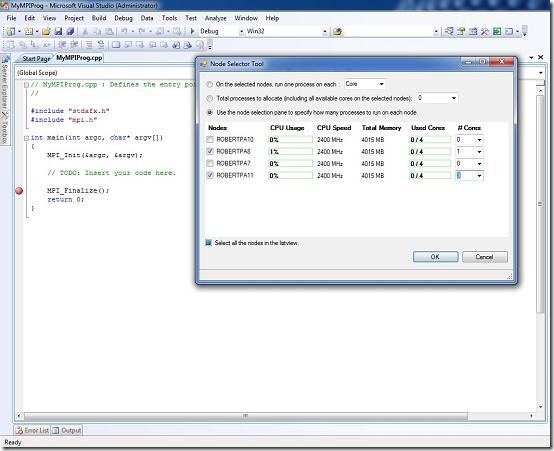
Task: Open the Toolbox wrench-and-hammer icon
Action: (x=485, y=31)
